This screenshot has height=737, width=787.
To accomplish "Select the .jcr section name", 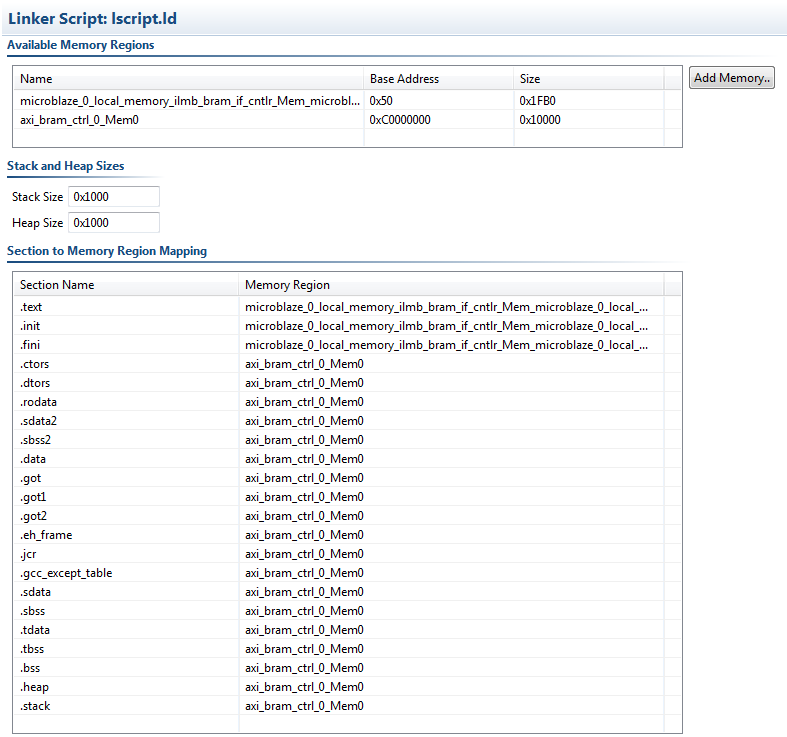I will [28, 554].
